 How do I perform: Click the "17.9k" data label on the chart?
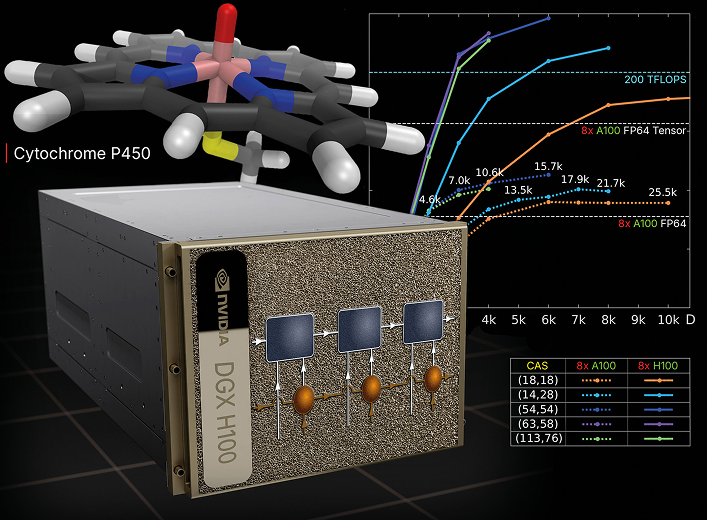[575, 179]
